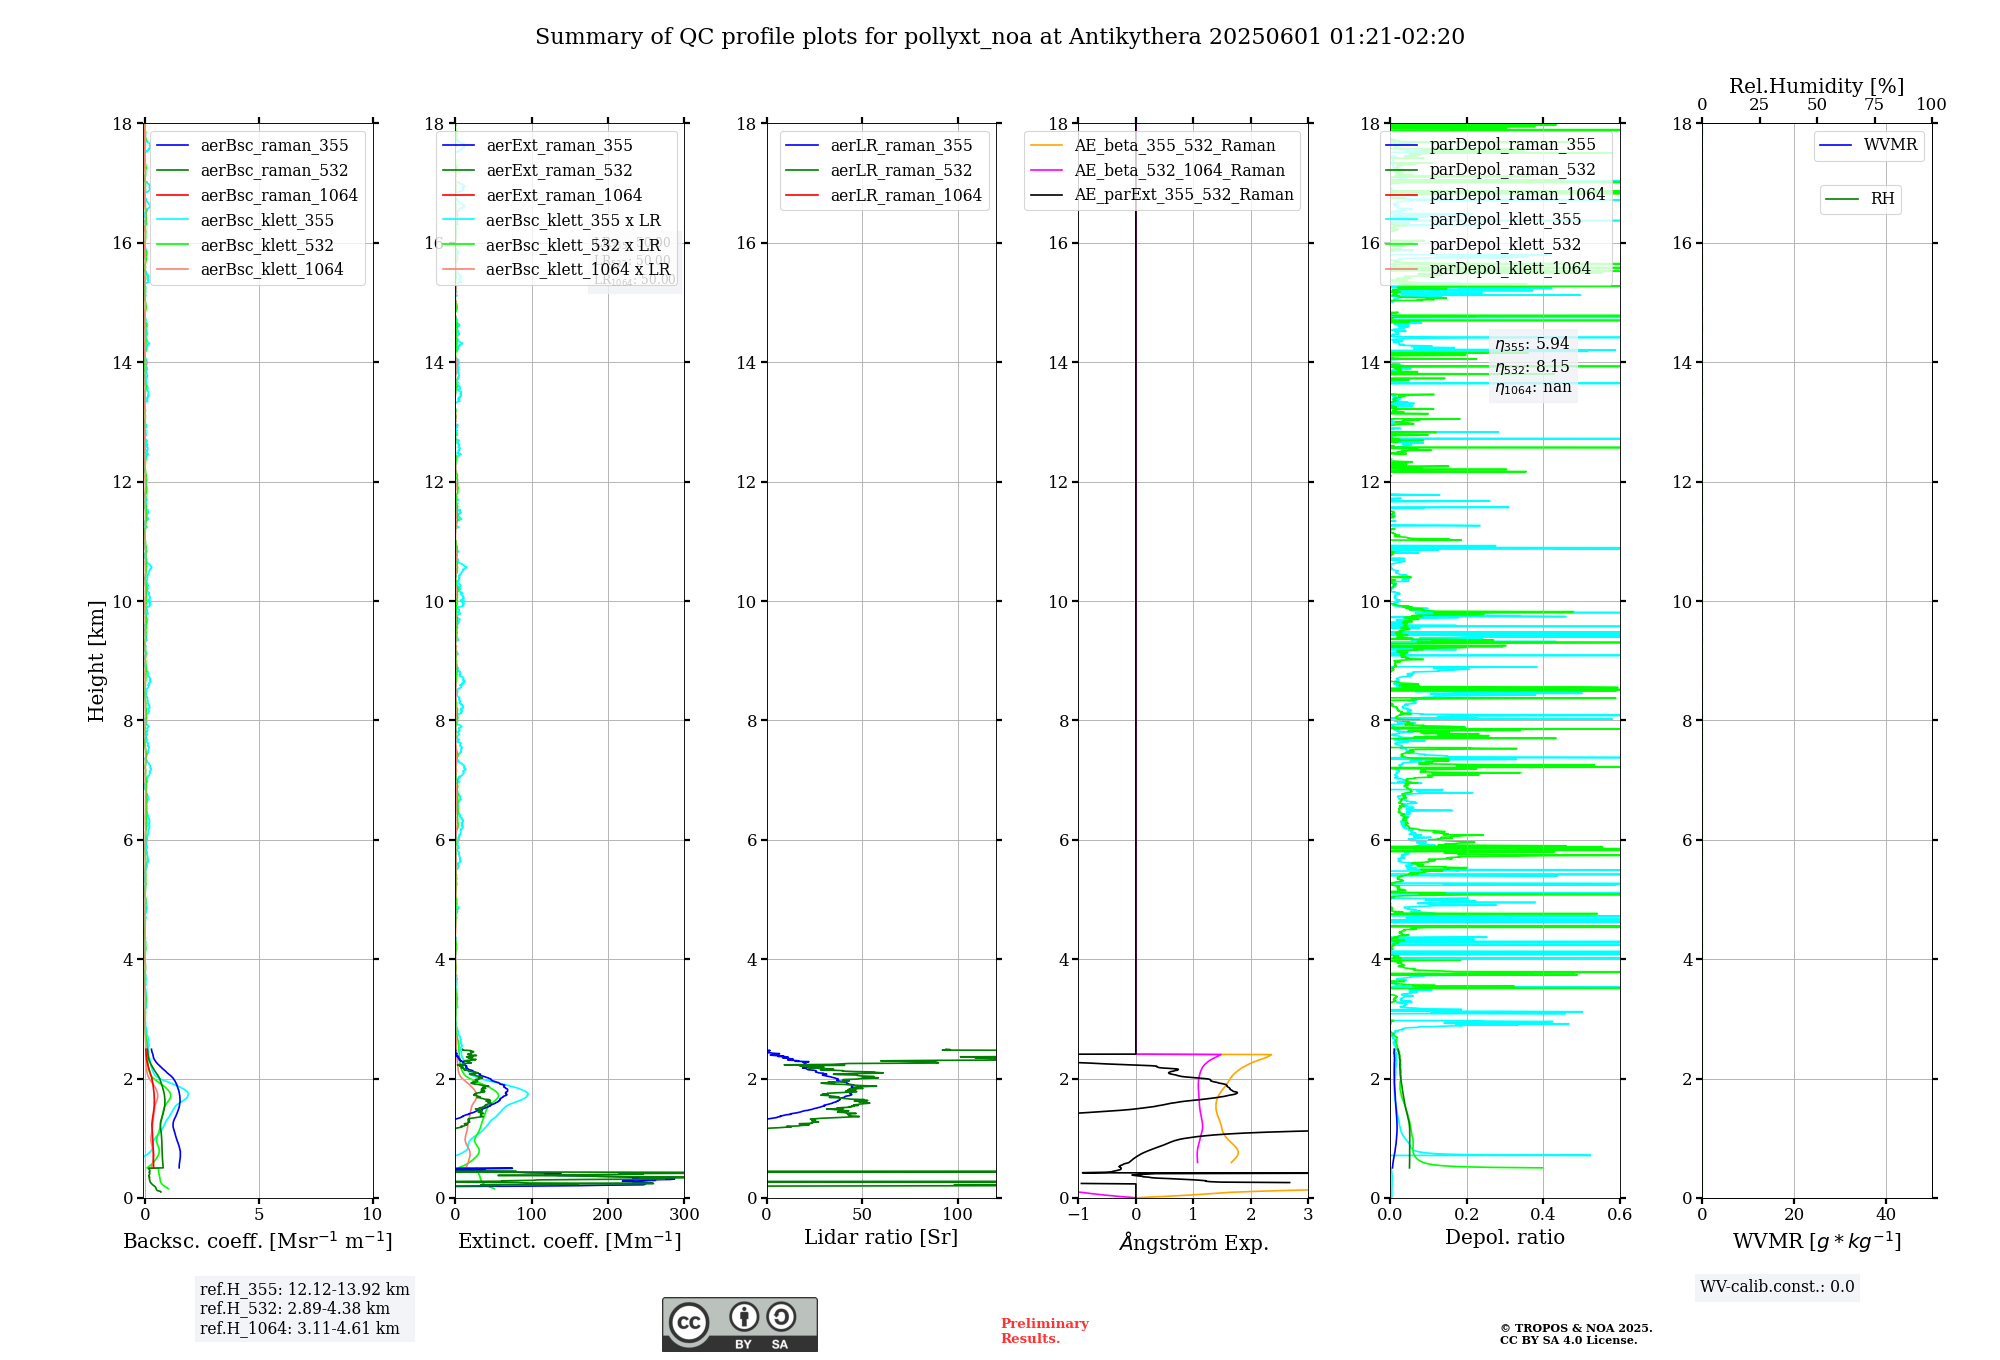This screenshot has width=2000, height=1360.
Task: Click the WVMR legend entry
Action: tap(1889, 145)
